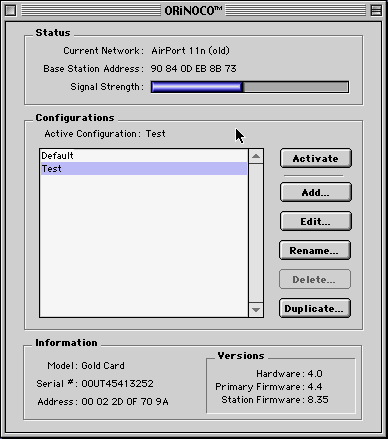Viewport: 388px width, 439px height.
Task: Click the Model: Gold Card text
Action: (86, 366)
